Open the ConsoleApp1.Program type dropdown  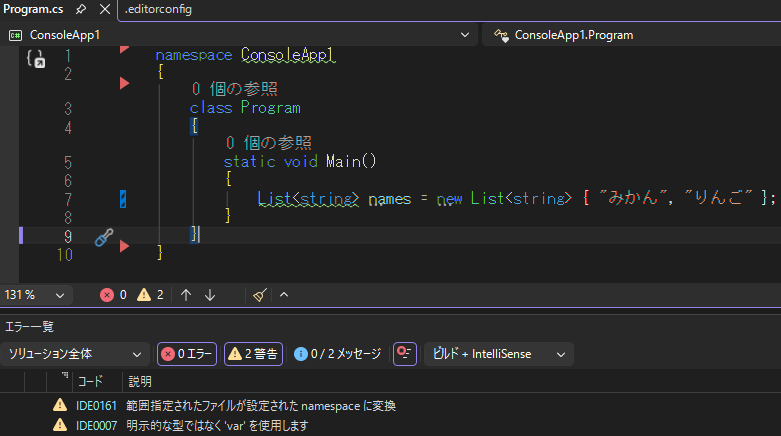tap(630, 35)
